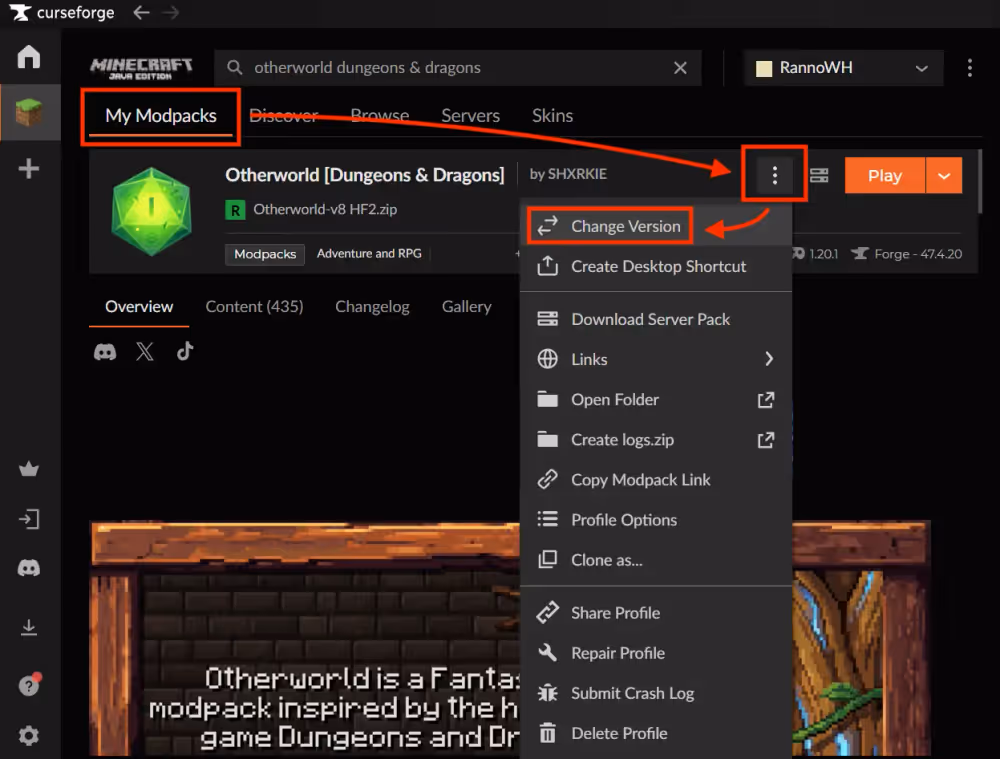Navigate forward with the right arrow
The height and width of the screenshot is (759, 1000).
171,12
